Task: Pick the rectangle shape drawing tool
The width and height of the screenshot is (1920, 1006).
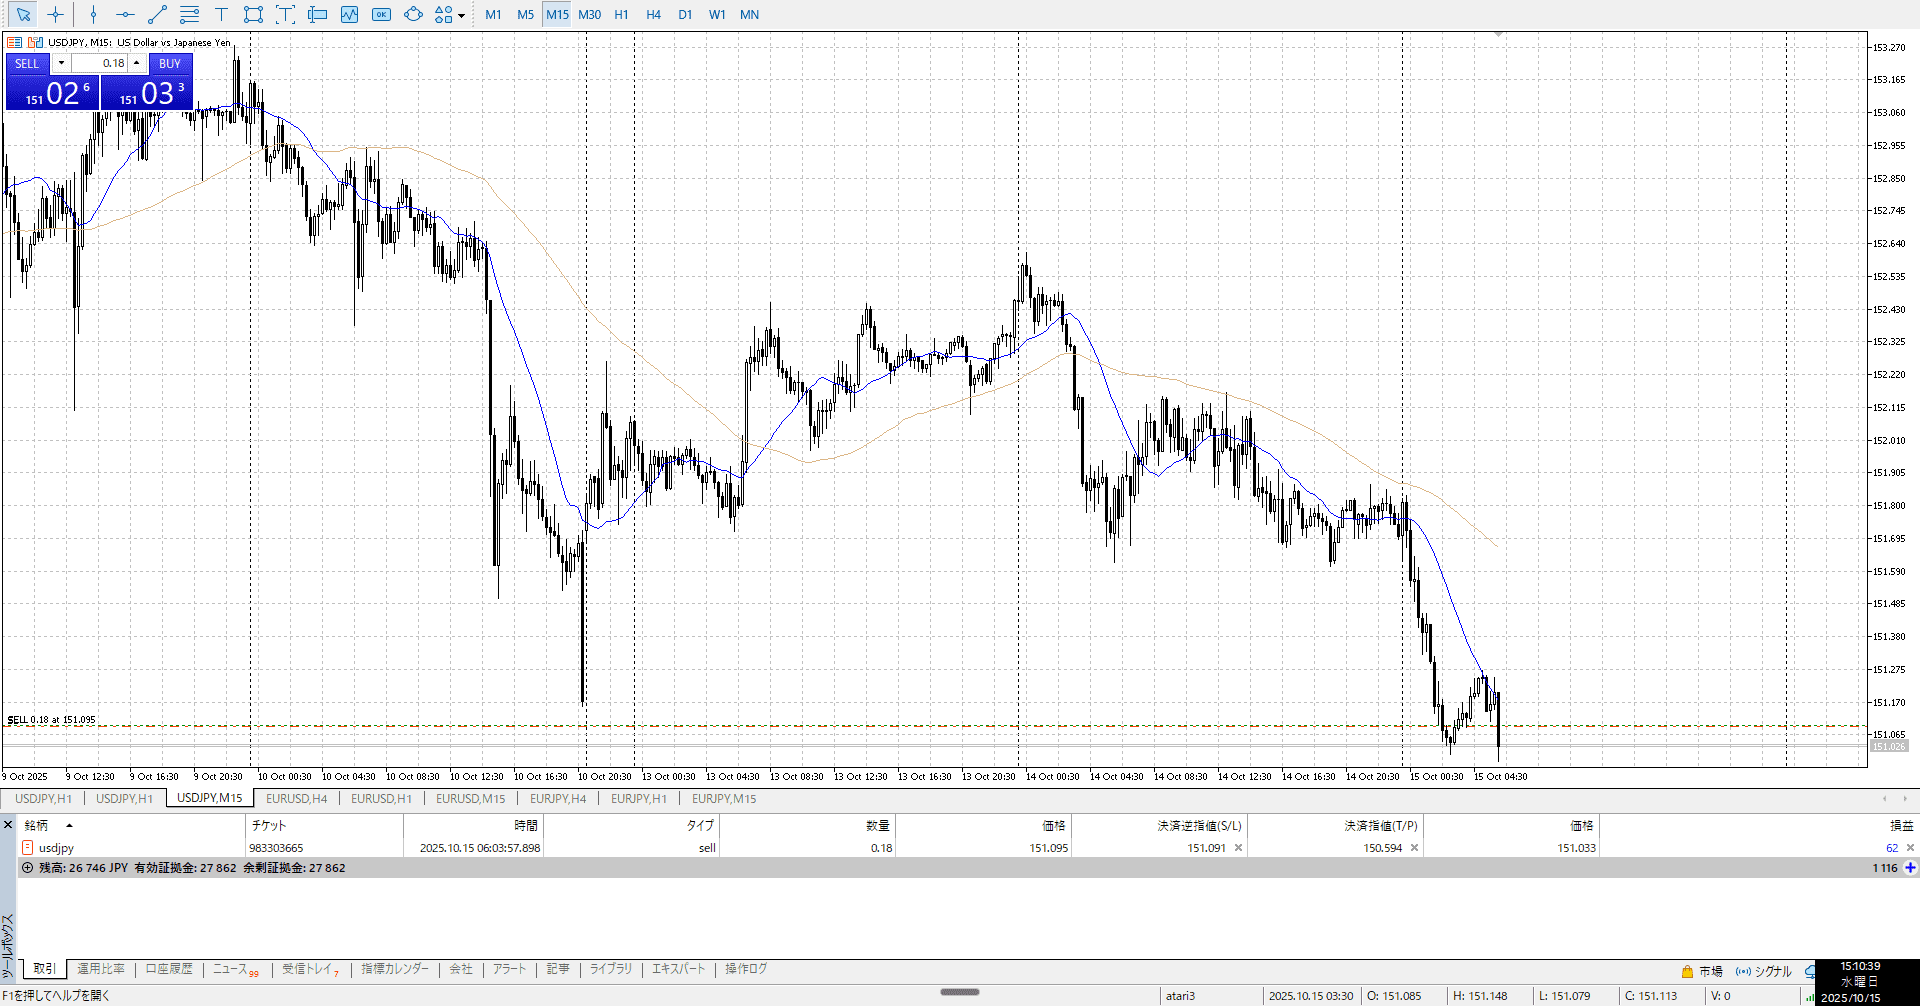Action: coord(253,14)
